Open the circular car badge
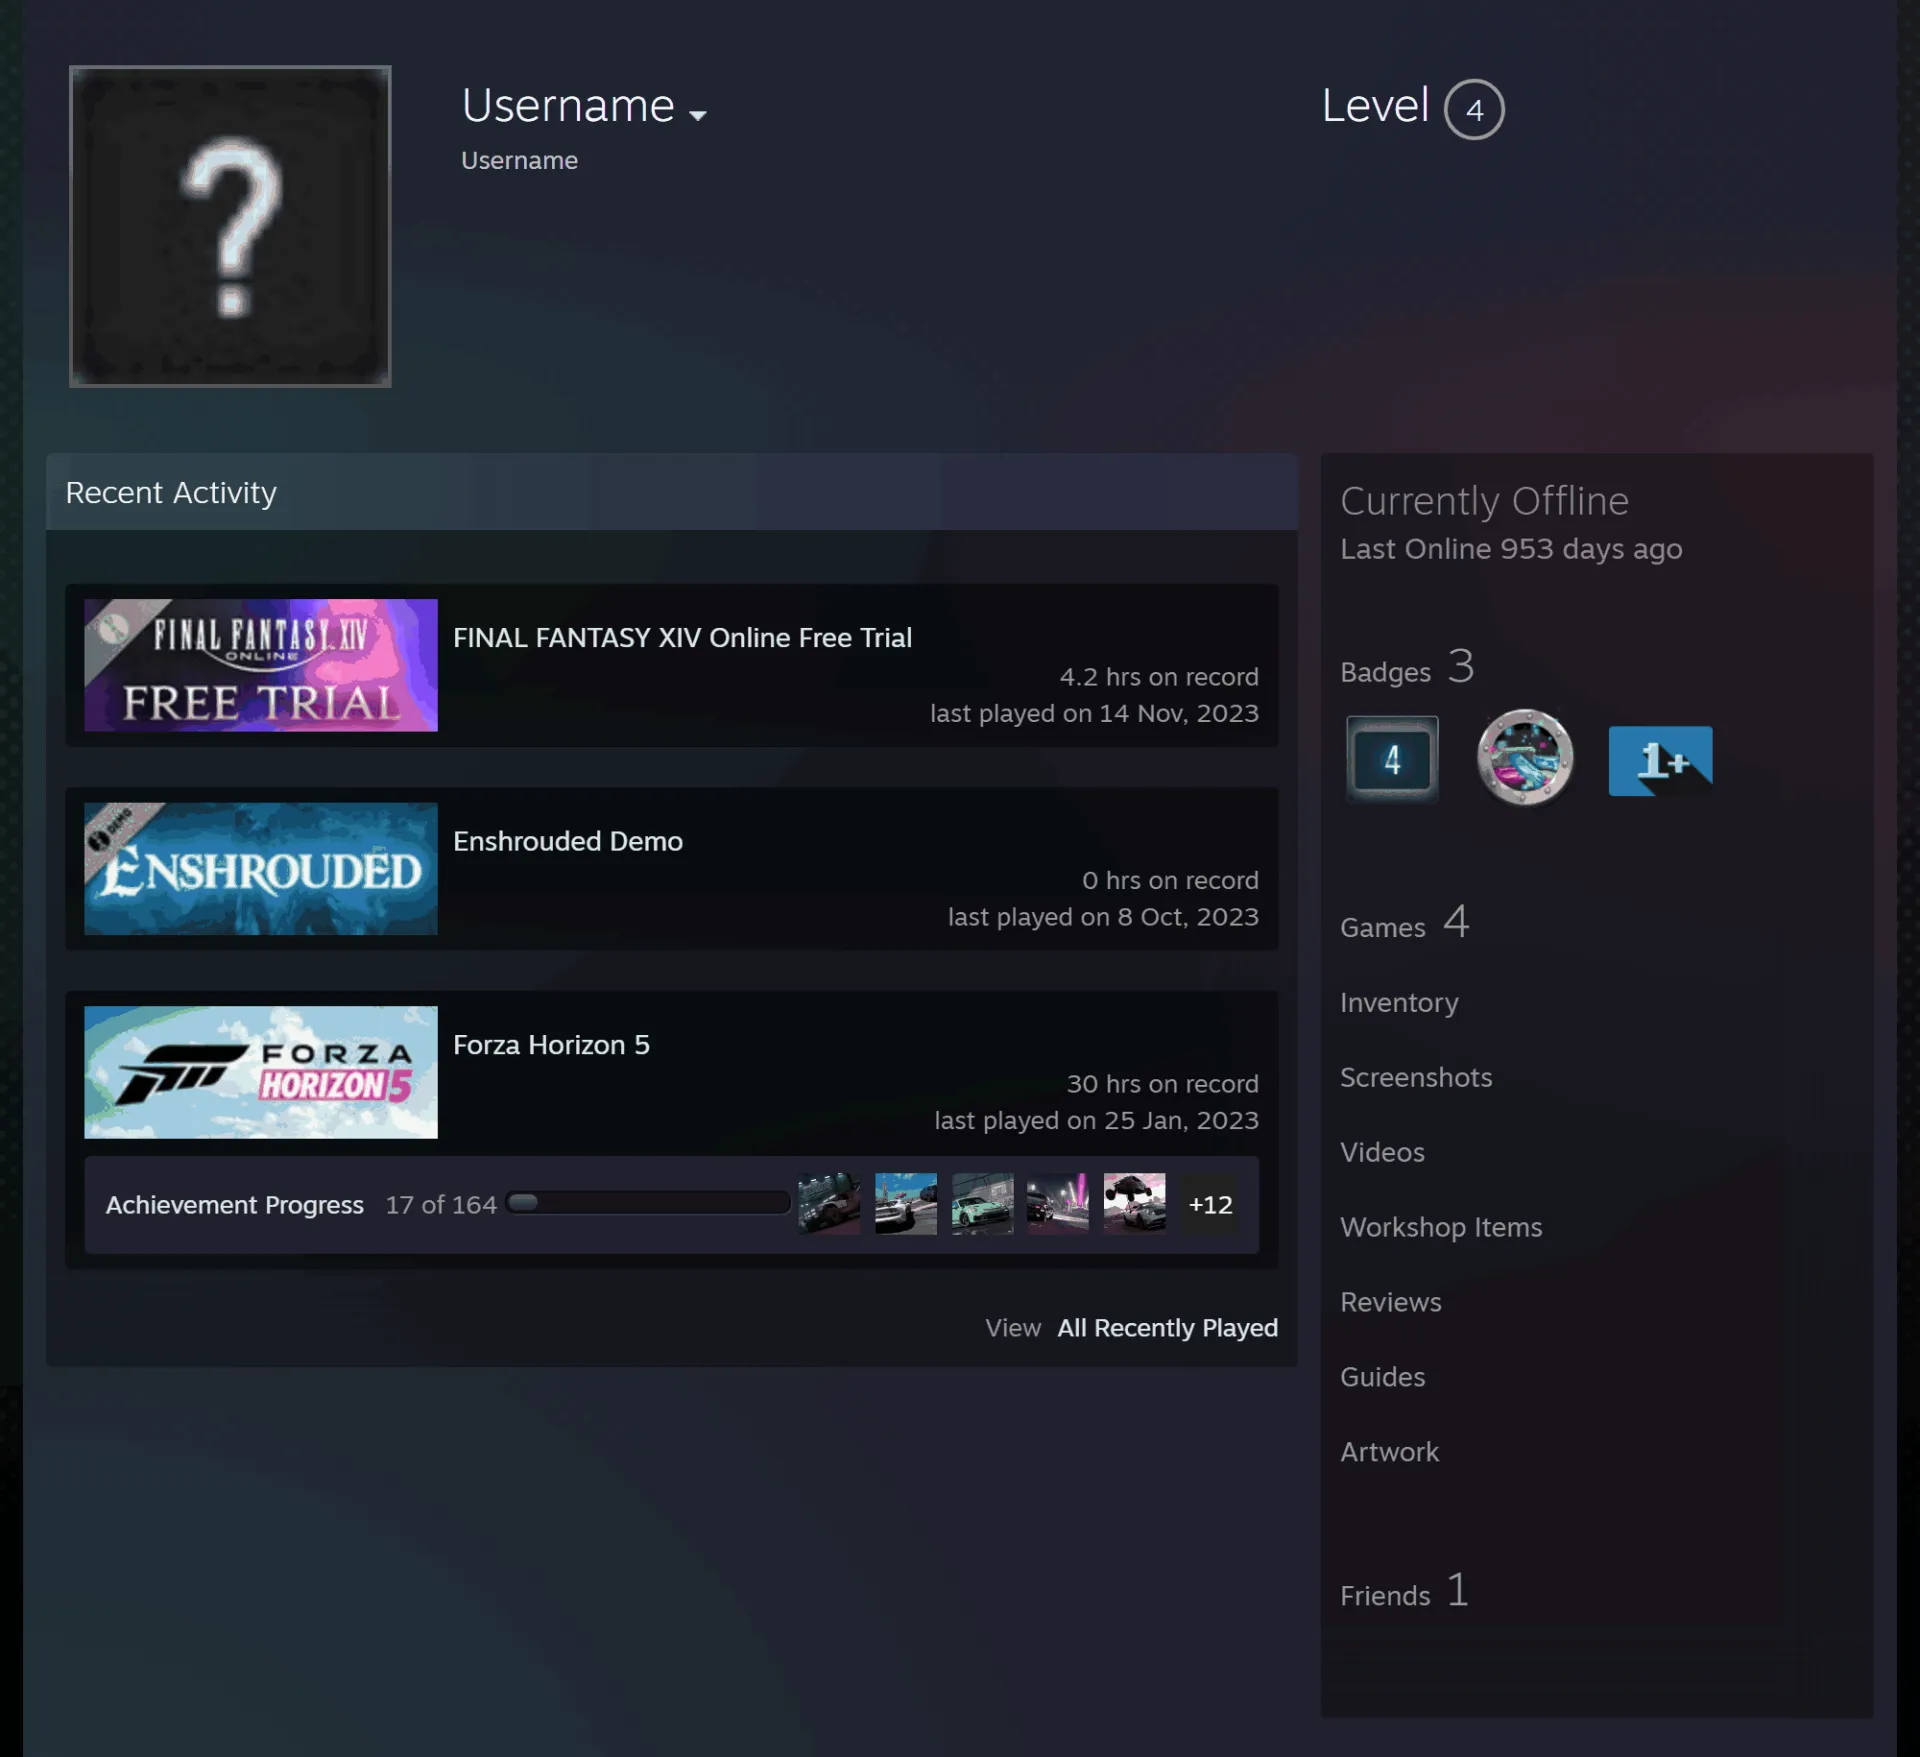Screen dimensions: 1920x1757 [1525, 757]
